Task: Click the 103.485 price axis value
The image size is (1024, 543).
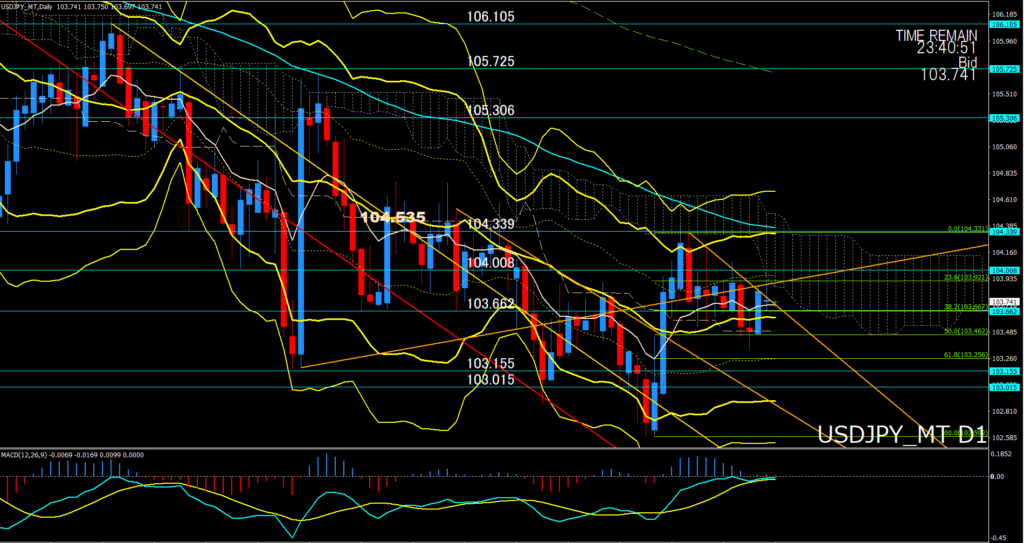Action: click(x=1006, y=332)
